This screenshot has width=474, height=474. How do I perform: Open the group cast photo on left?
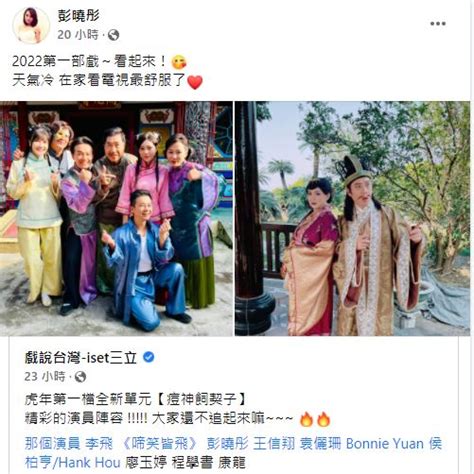tap(116, 218)
